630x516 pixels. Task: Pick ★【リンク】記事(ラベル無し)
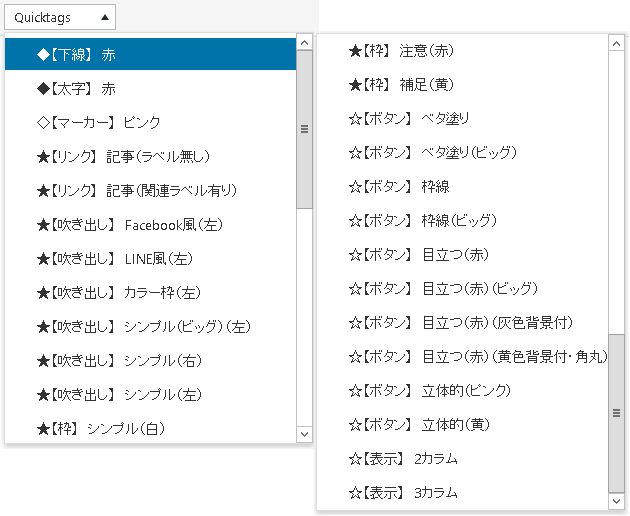point(151,156)
